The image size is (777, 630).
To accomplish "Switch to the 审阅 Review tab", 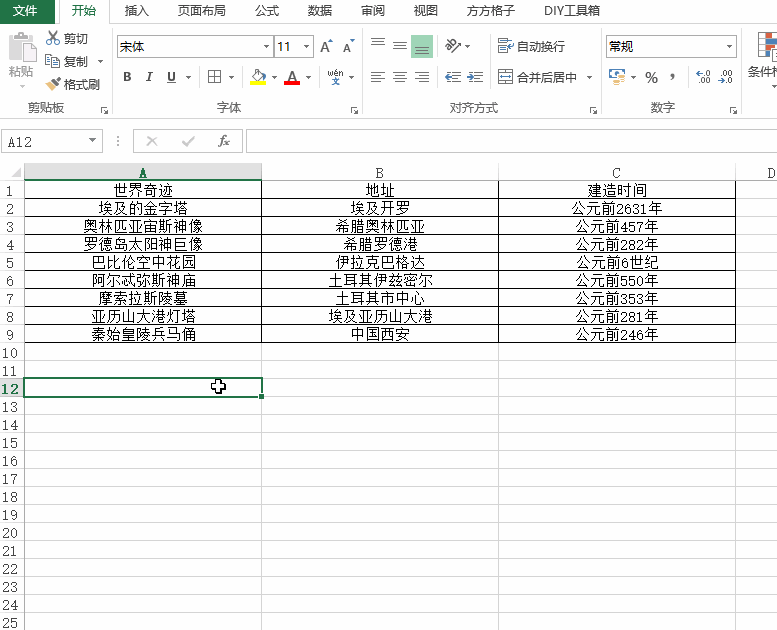I will 373,11.
